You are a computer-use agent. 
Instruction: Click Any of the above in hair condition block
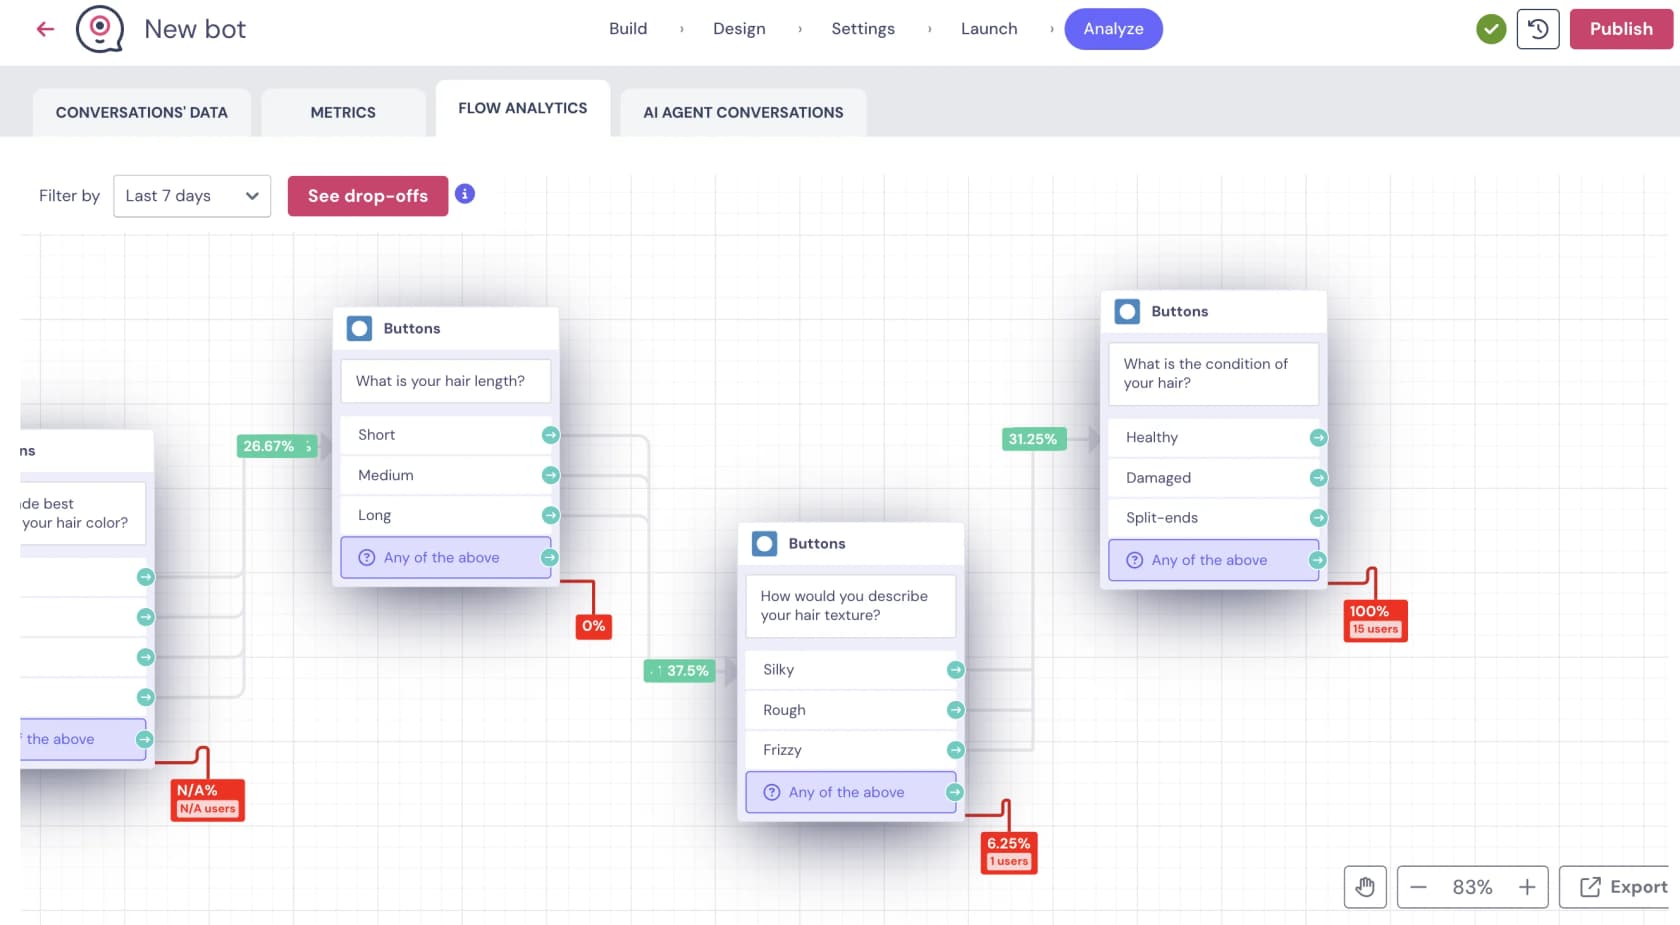(1214, 560)
